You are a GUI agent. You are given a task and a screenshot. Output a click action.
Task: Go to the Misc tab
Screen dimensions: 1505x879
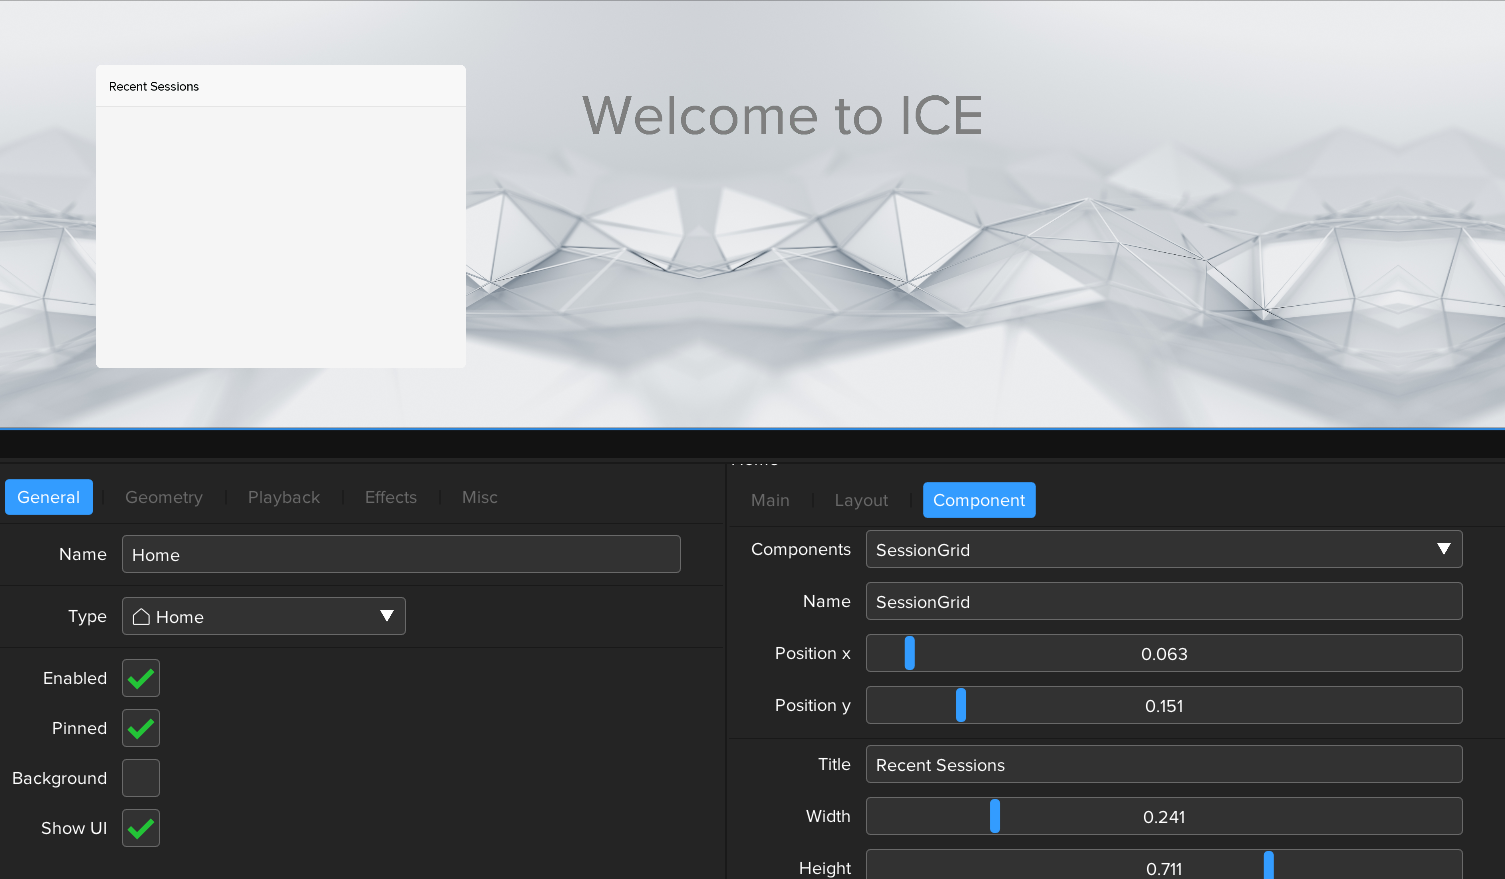(480, 497)
